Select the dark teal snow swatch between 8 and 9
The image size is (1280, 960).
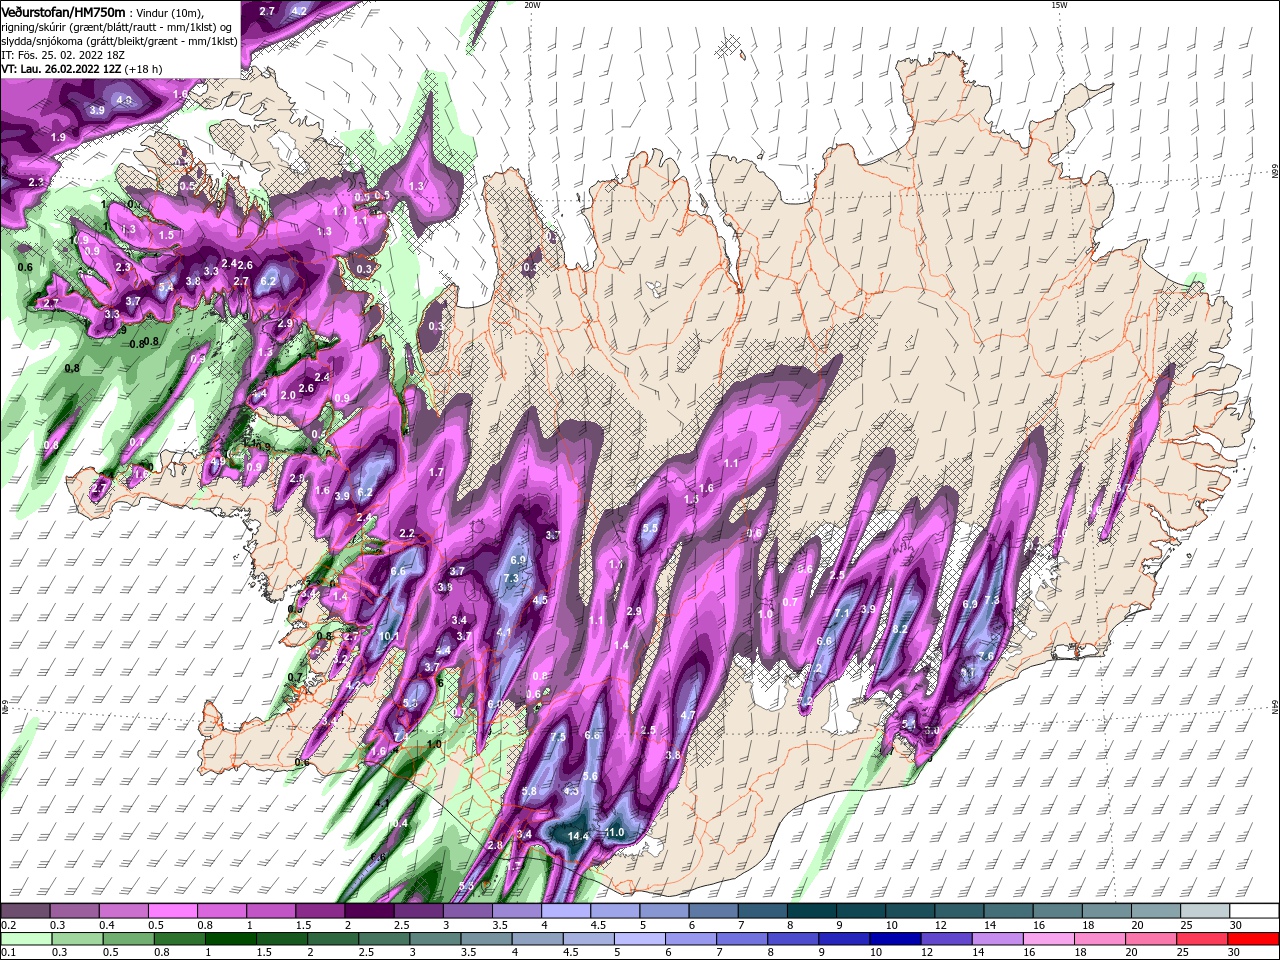812,912
